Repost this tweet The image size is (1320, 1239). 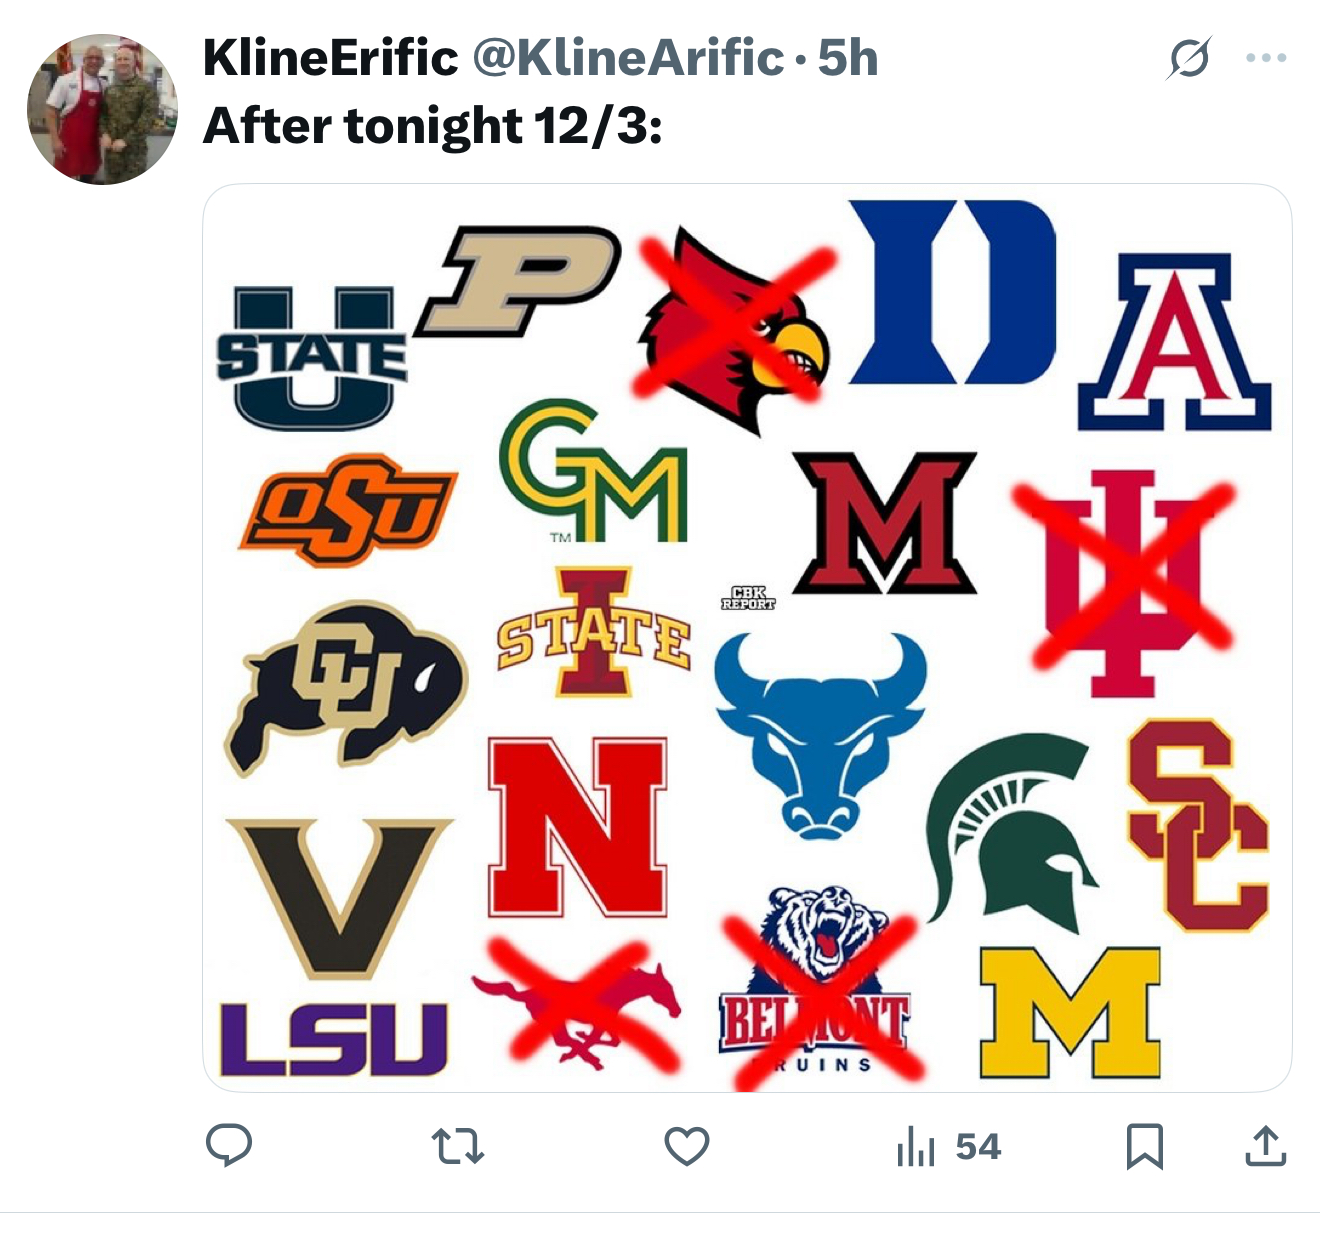[x=457, y=1146]
